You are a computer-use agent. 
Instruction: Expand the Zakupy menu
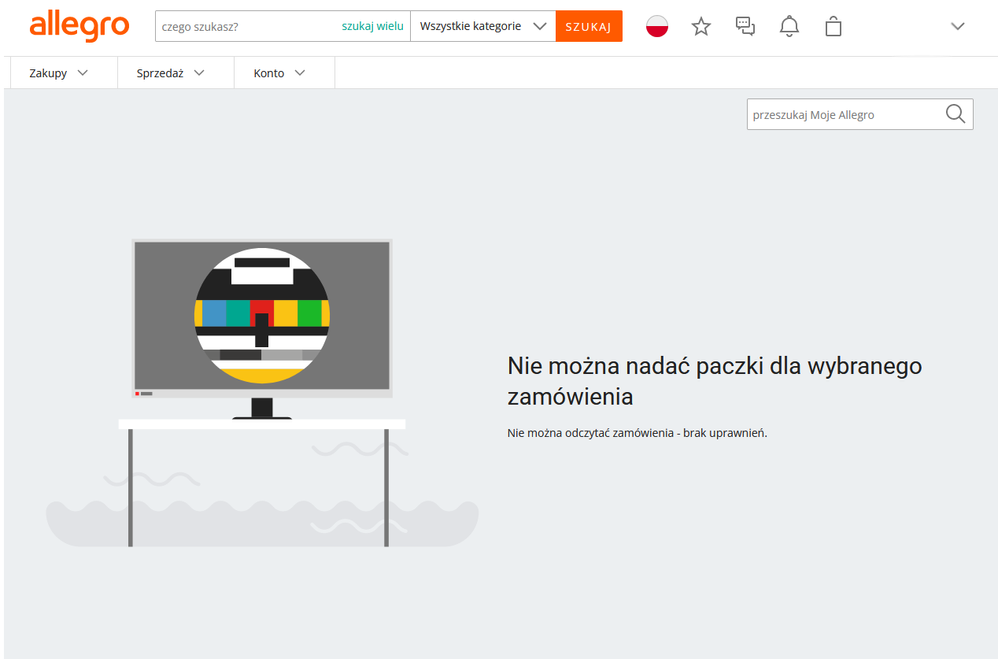click(x=59, y=73)
